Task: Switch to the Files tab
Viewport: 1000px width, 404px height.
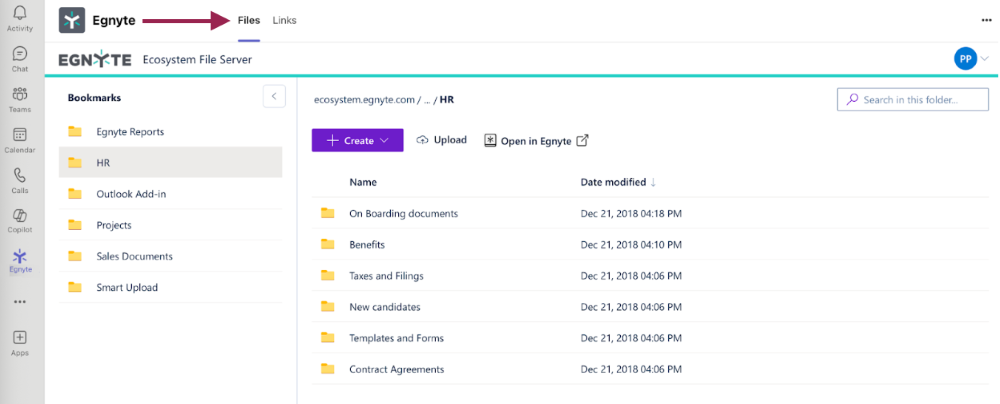Action: click(x=249, y=20)
